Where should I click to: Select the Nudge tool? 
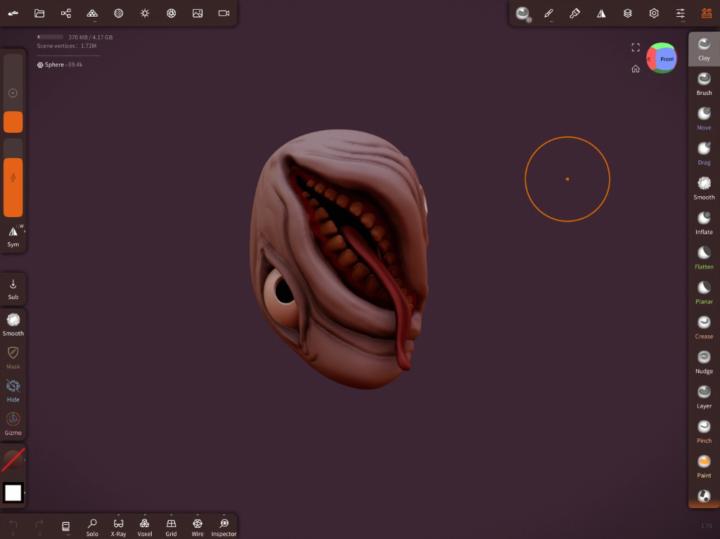704,360
